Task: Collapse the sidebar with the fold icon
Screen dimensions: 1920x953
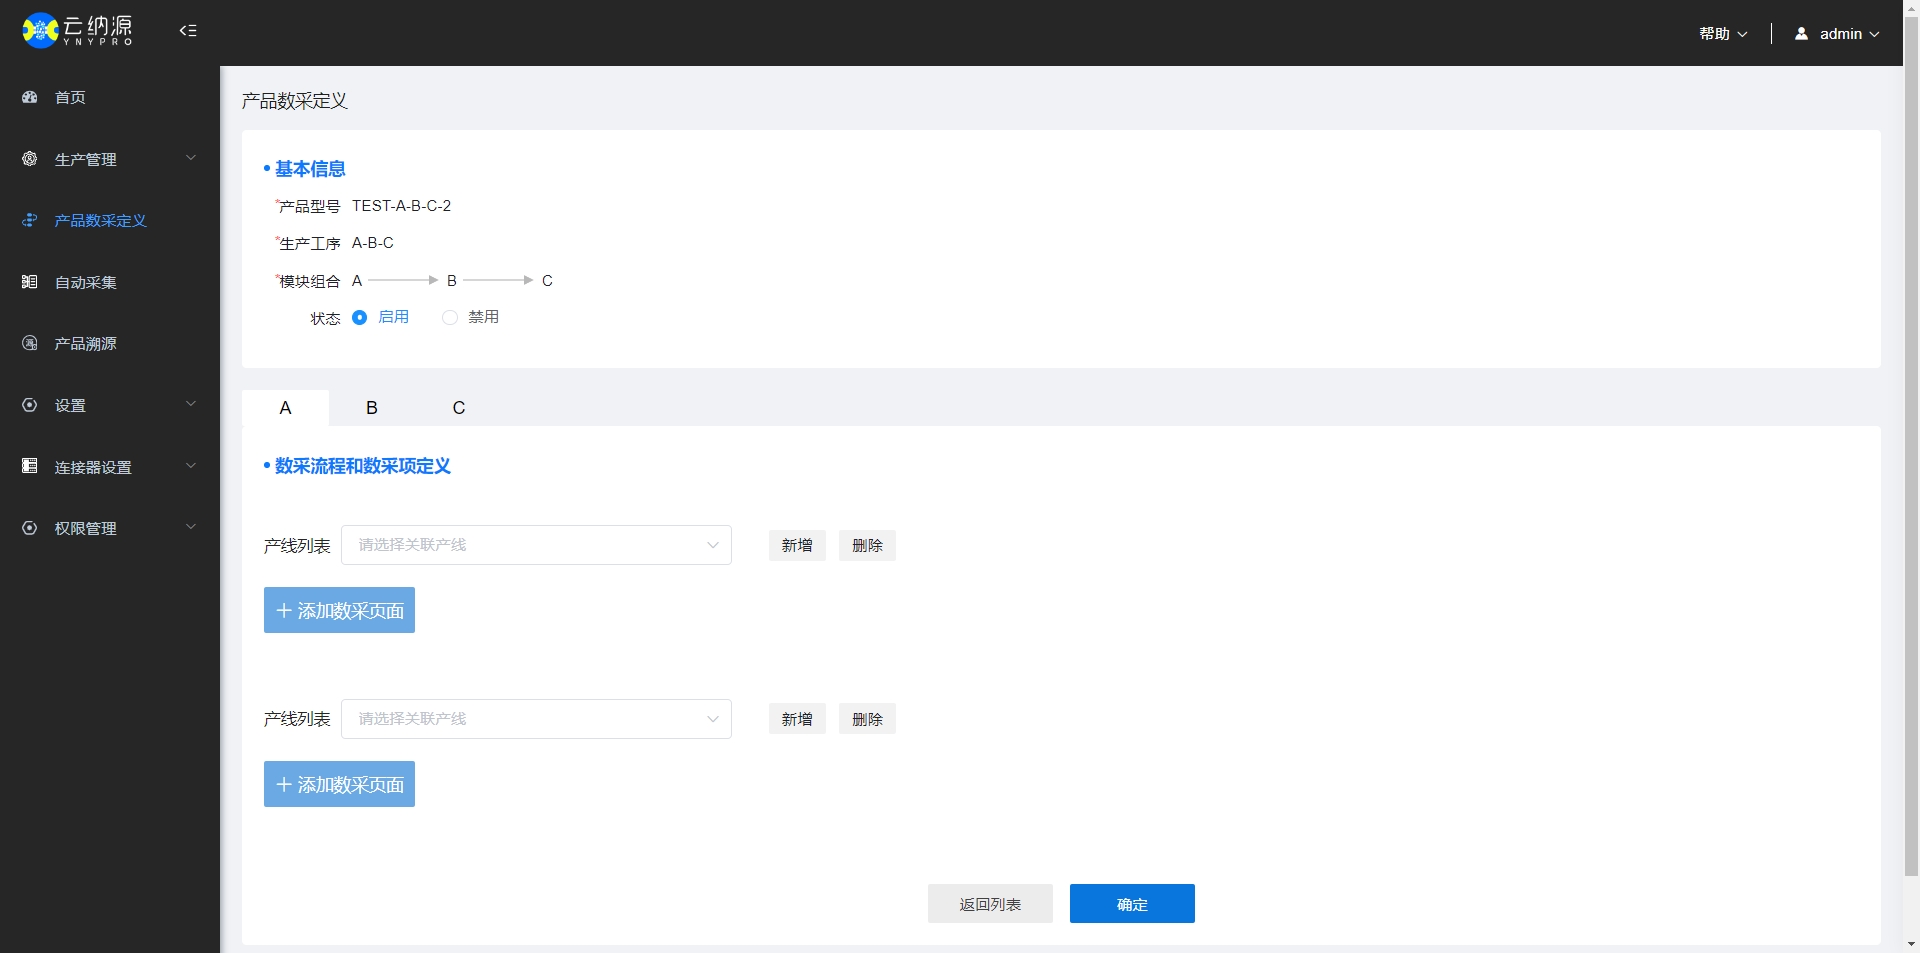Action: (x=188, y=31)
